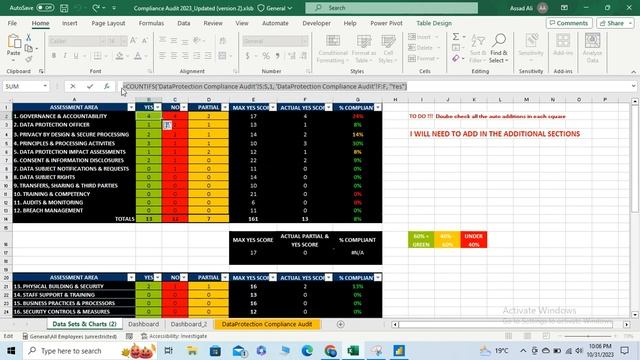
Task: Switch to the Power Pivot ribbon tab
Action: coord(386,23)
